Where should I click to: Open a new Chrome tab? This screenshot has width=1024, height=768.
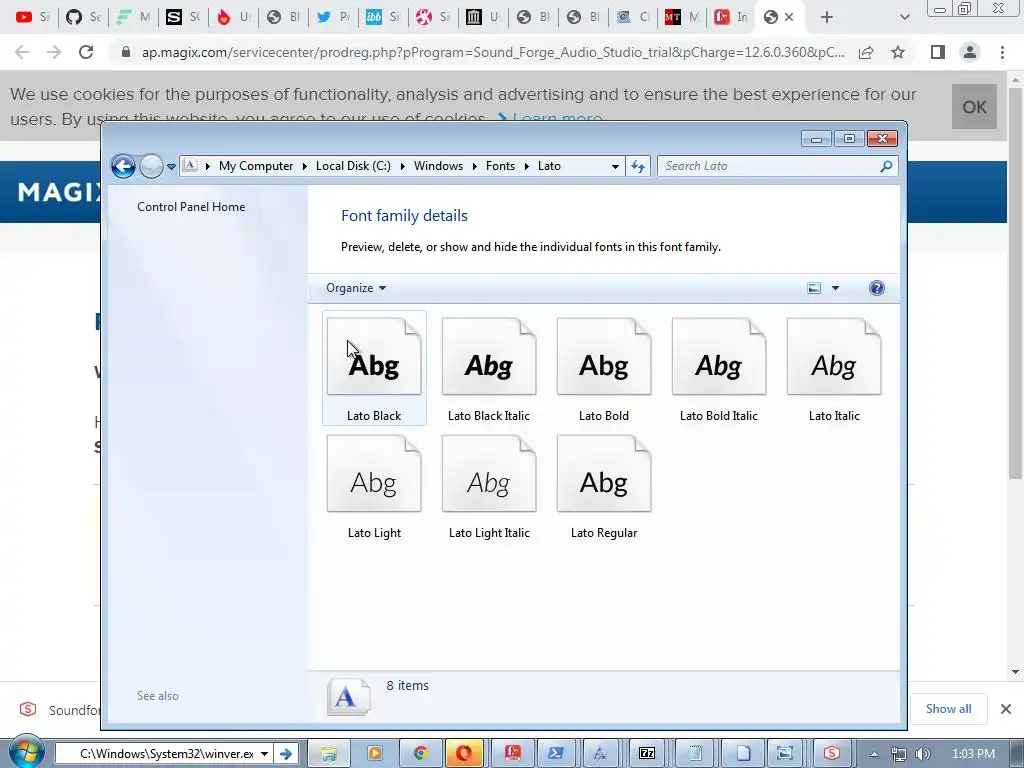click(x=826, y=17)
